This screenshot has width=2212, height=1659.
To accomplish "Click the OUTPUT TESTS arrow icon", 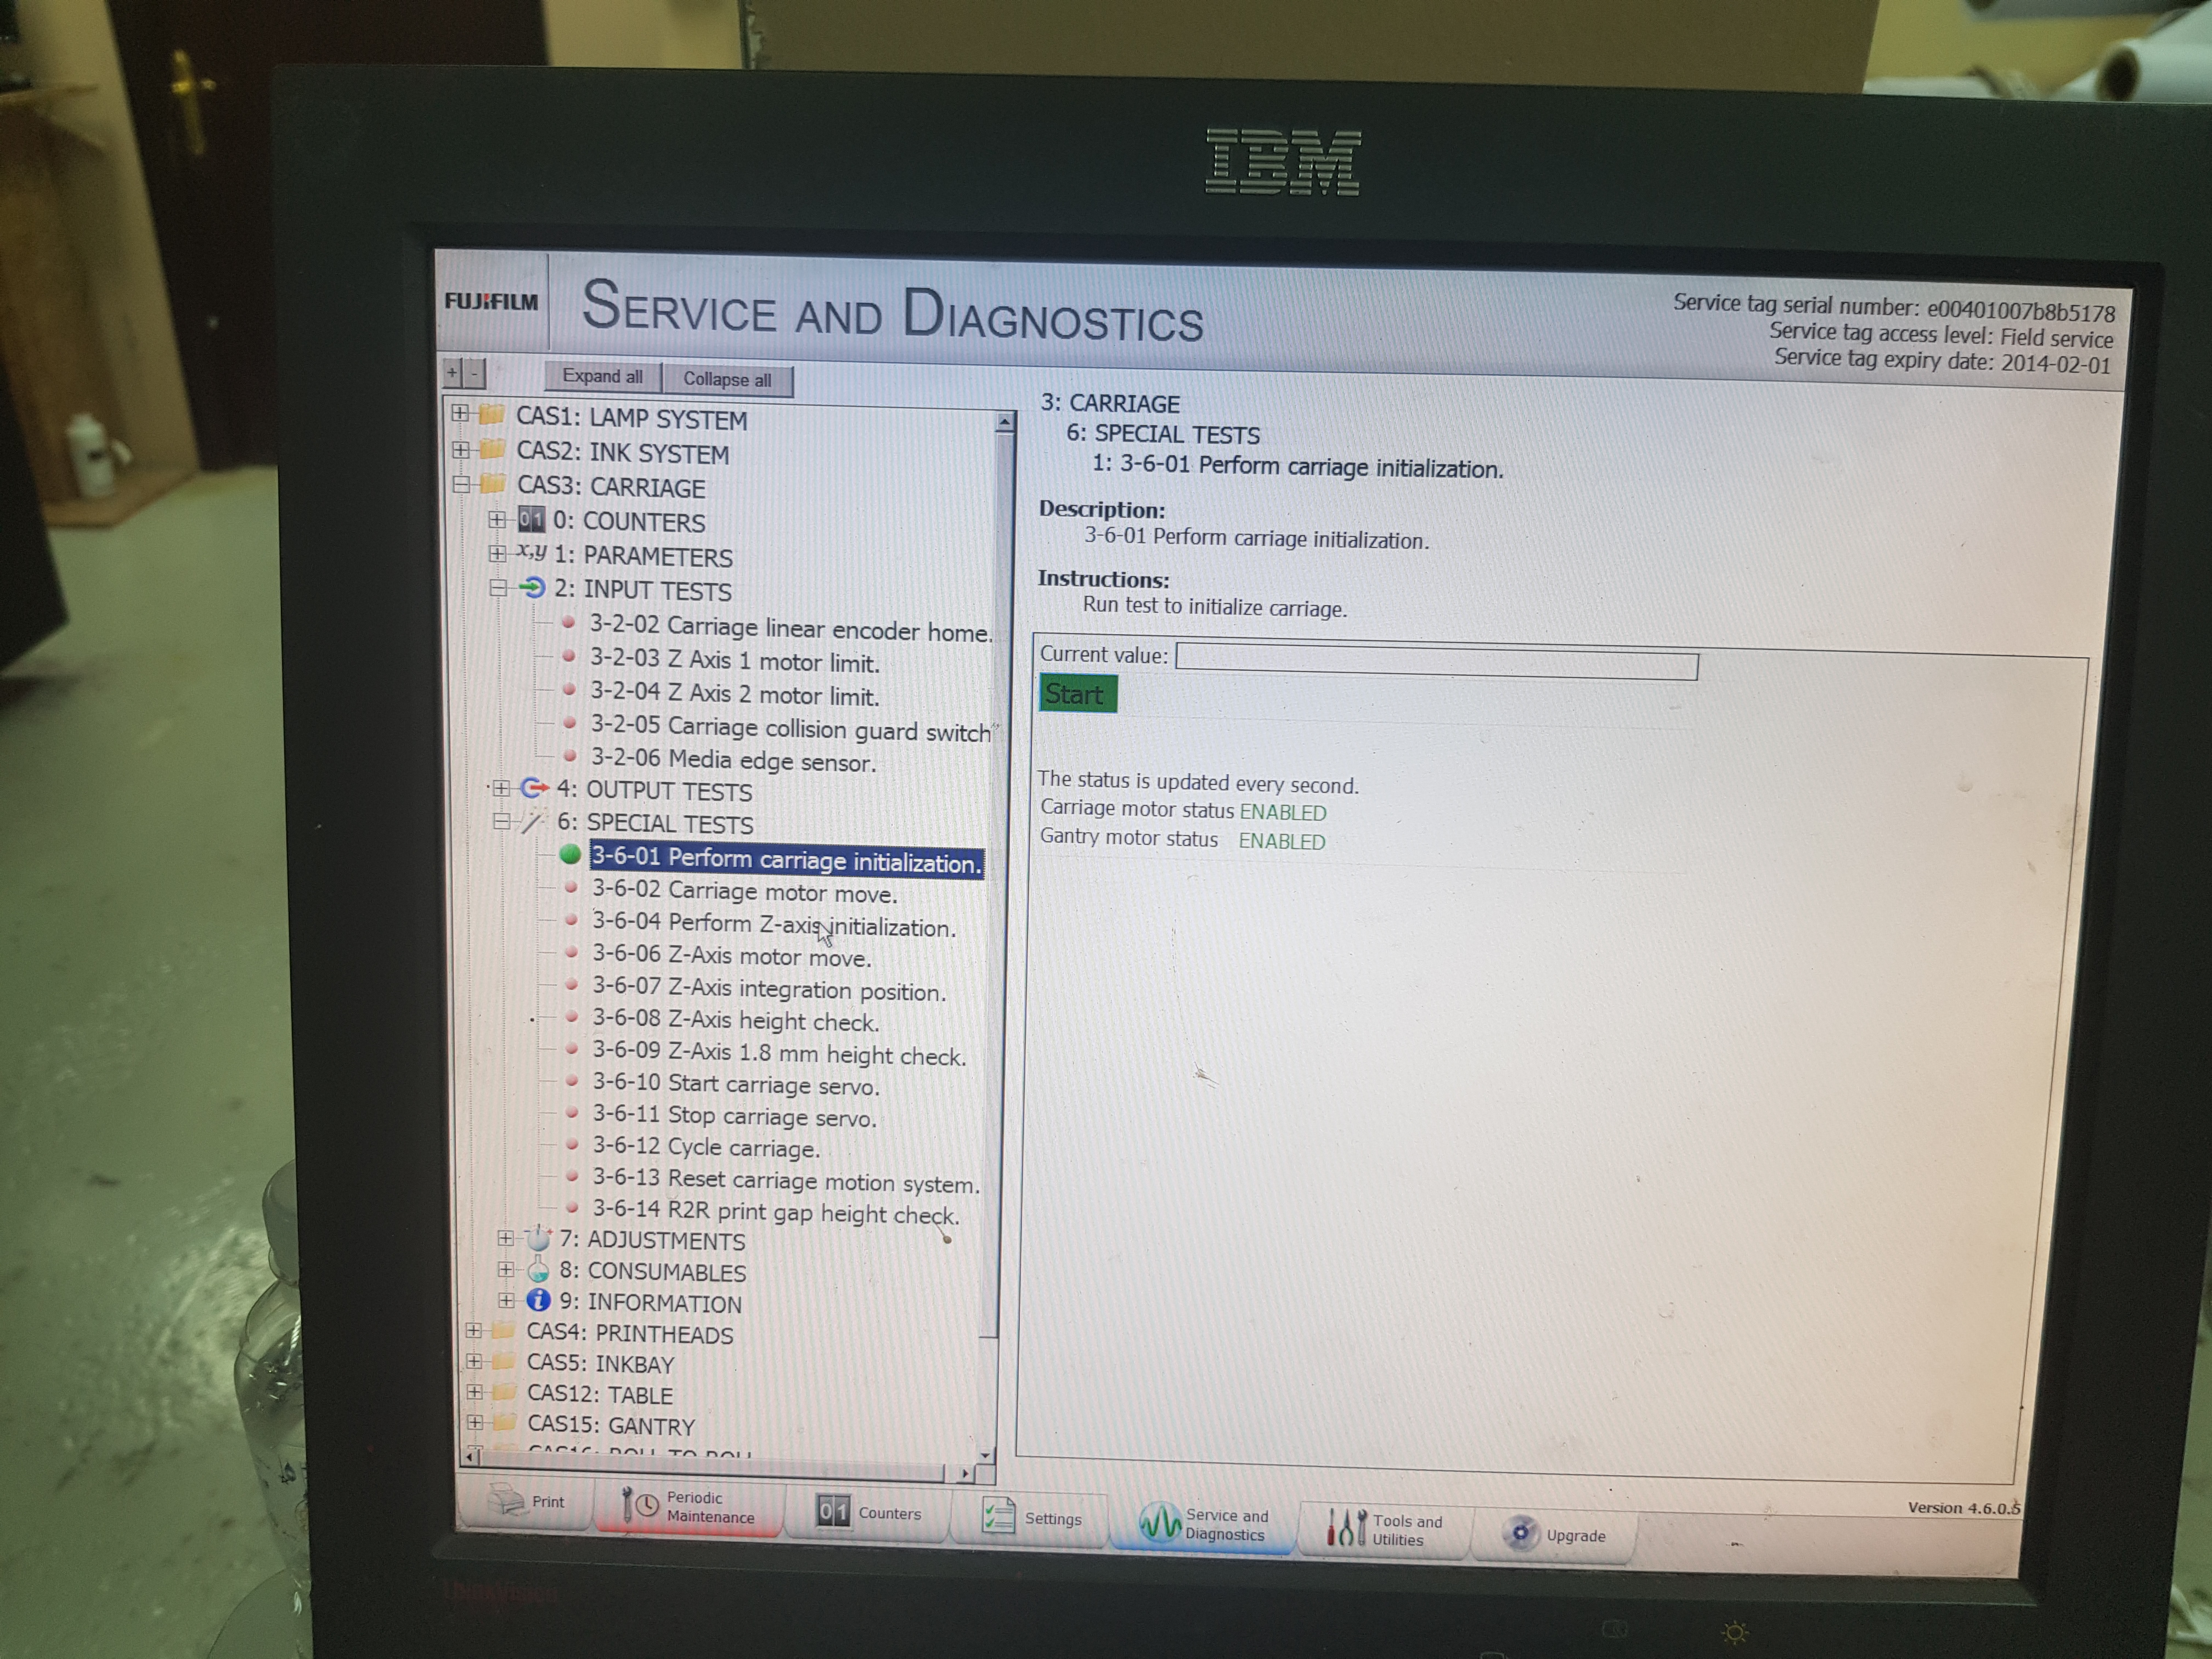I will click(535, 788).
